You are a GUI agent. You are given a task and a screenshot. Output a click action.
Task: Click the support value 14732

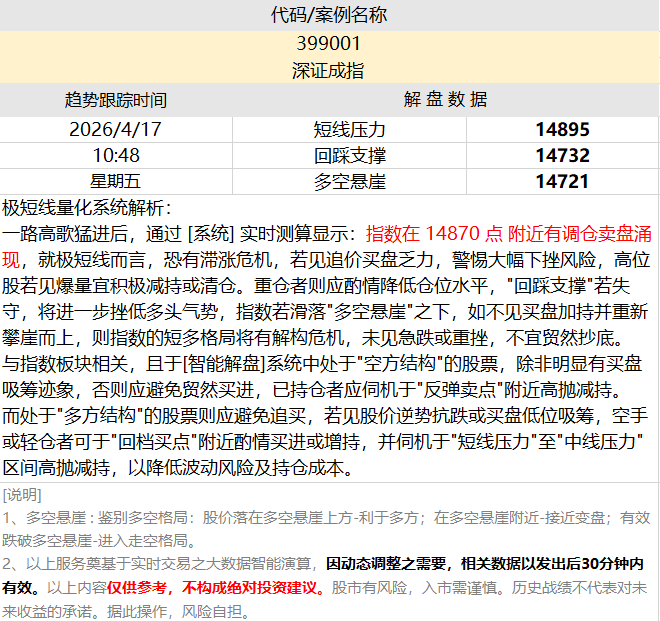pyautogui.click(x=562, y=155)
